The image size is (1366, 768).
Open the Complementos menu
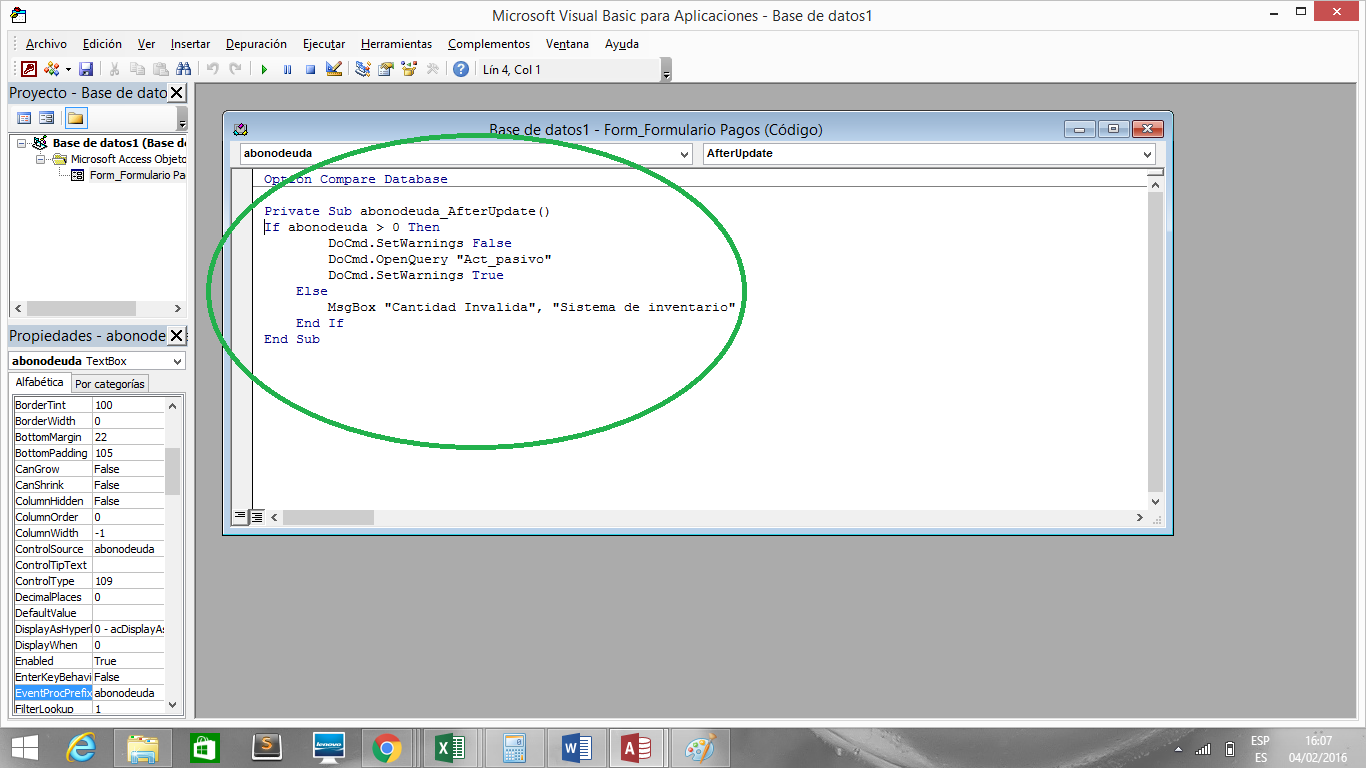coord(489,44)
